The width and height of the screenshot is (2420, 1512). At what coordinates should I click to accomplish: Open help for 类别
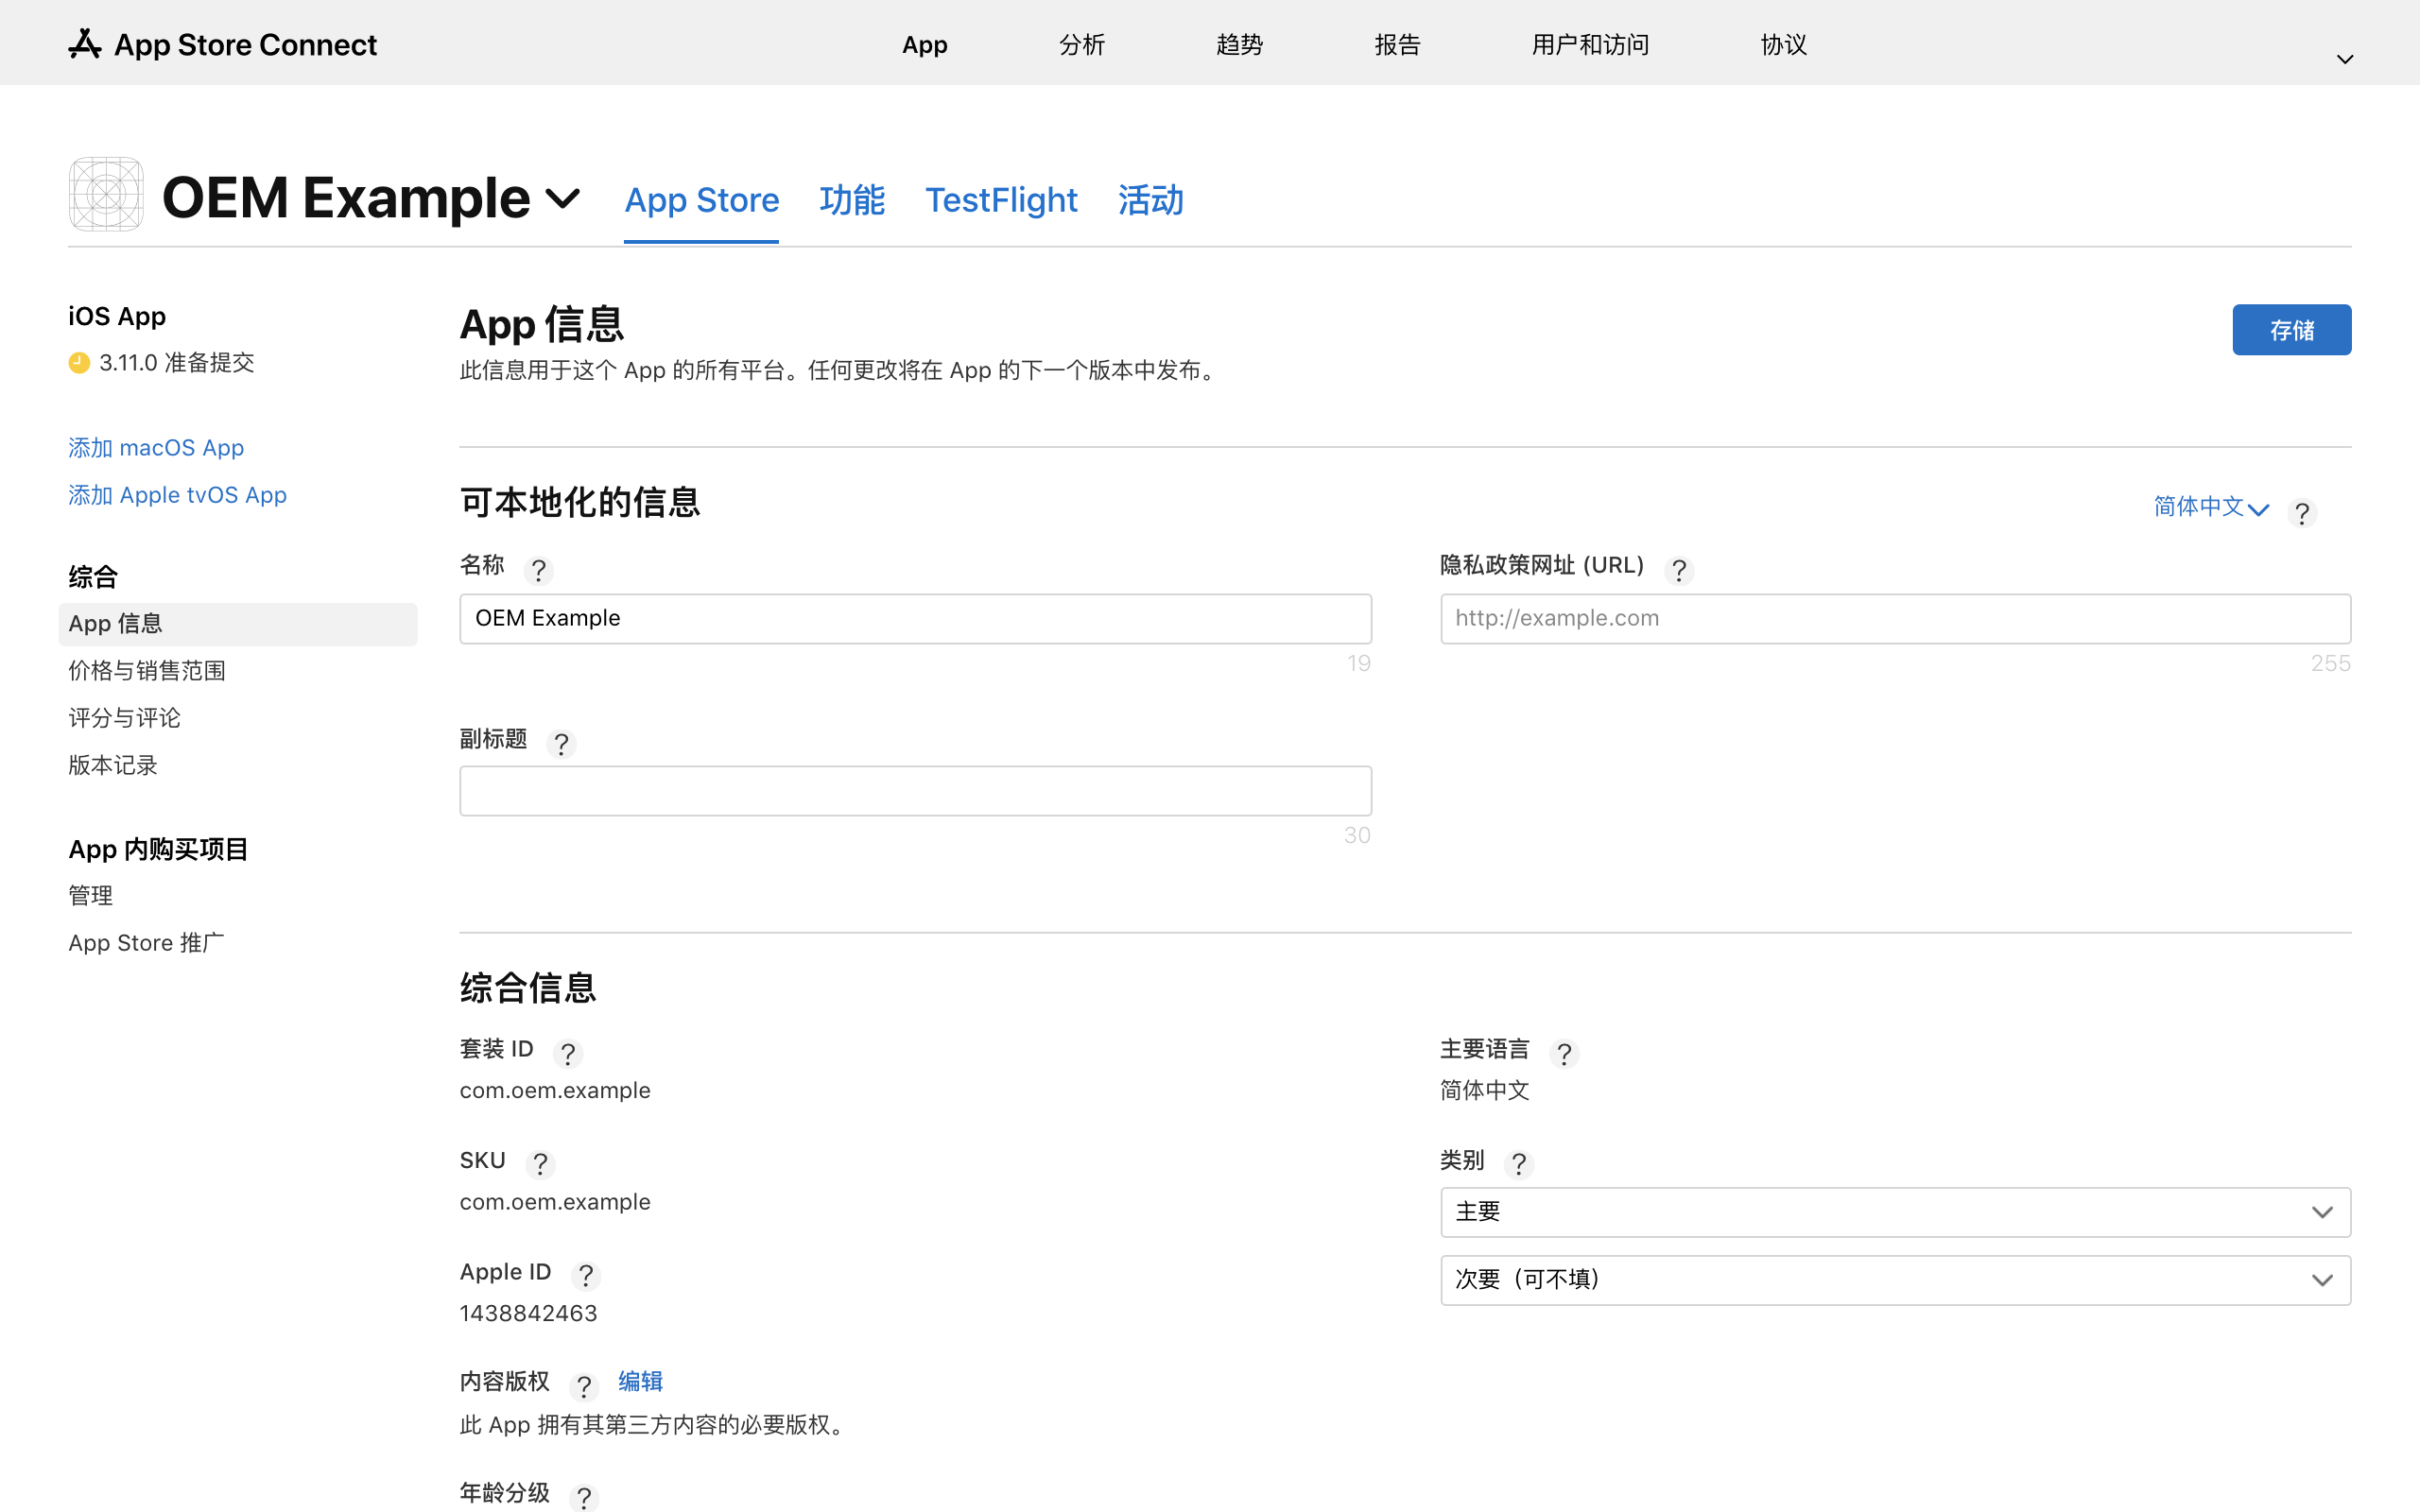click(x=1519, y=1164)
